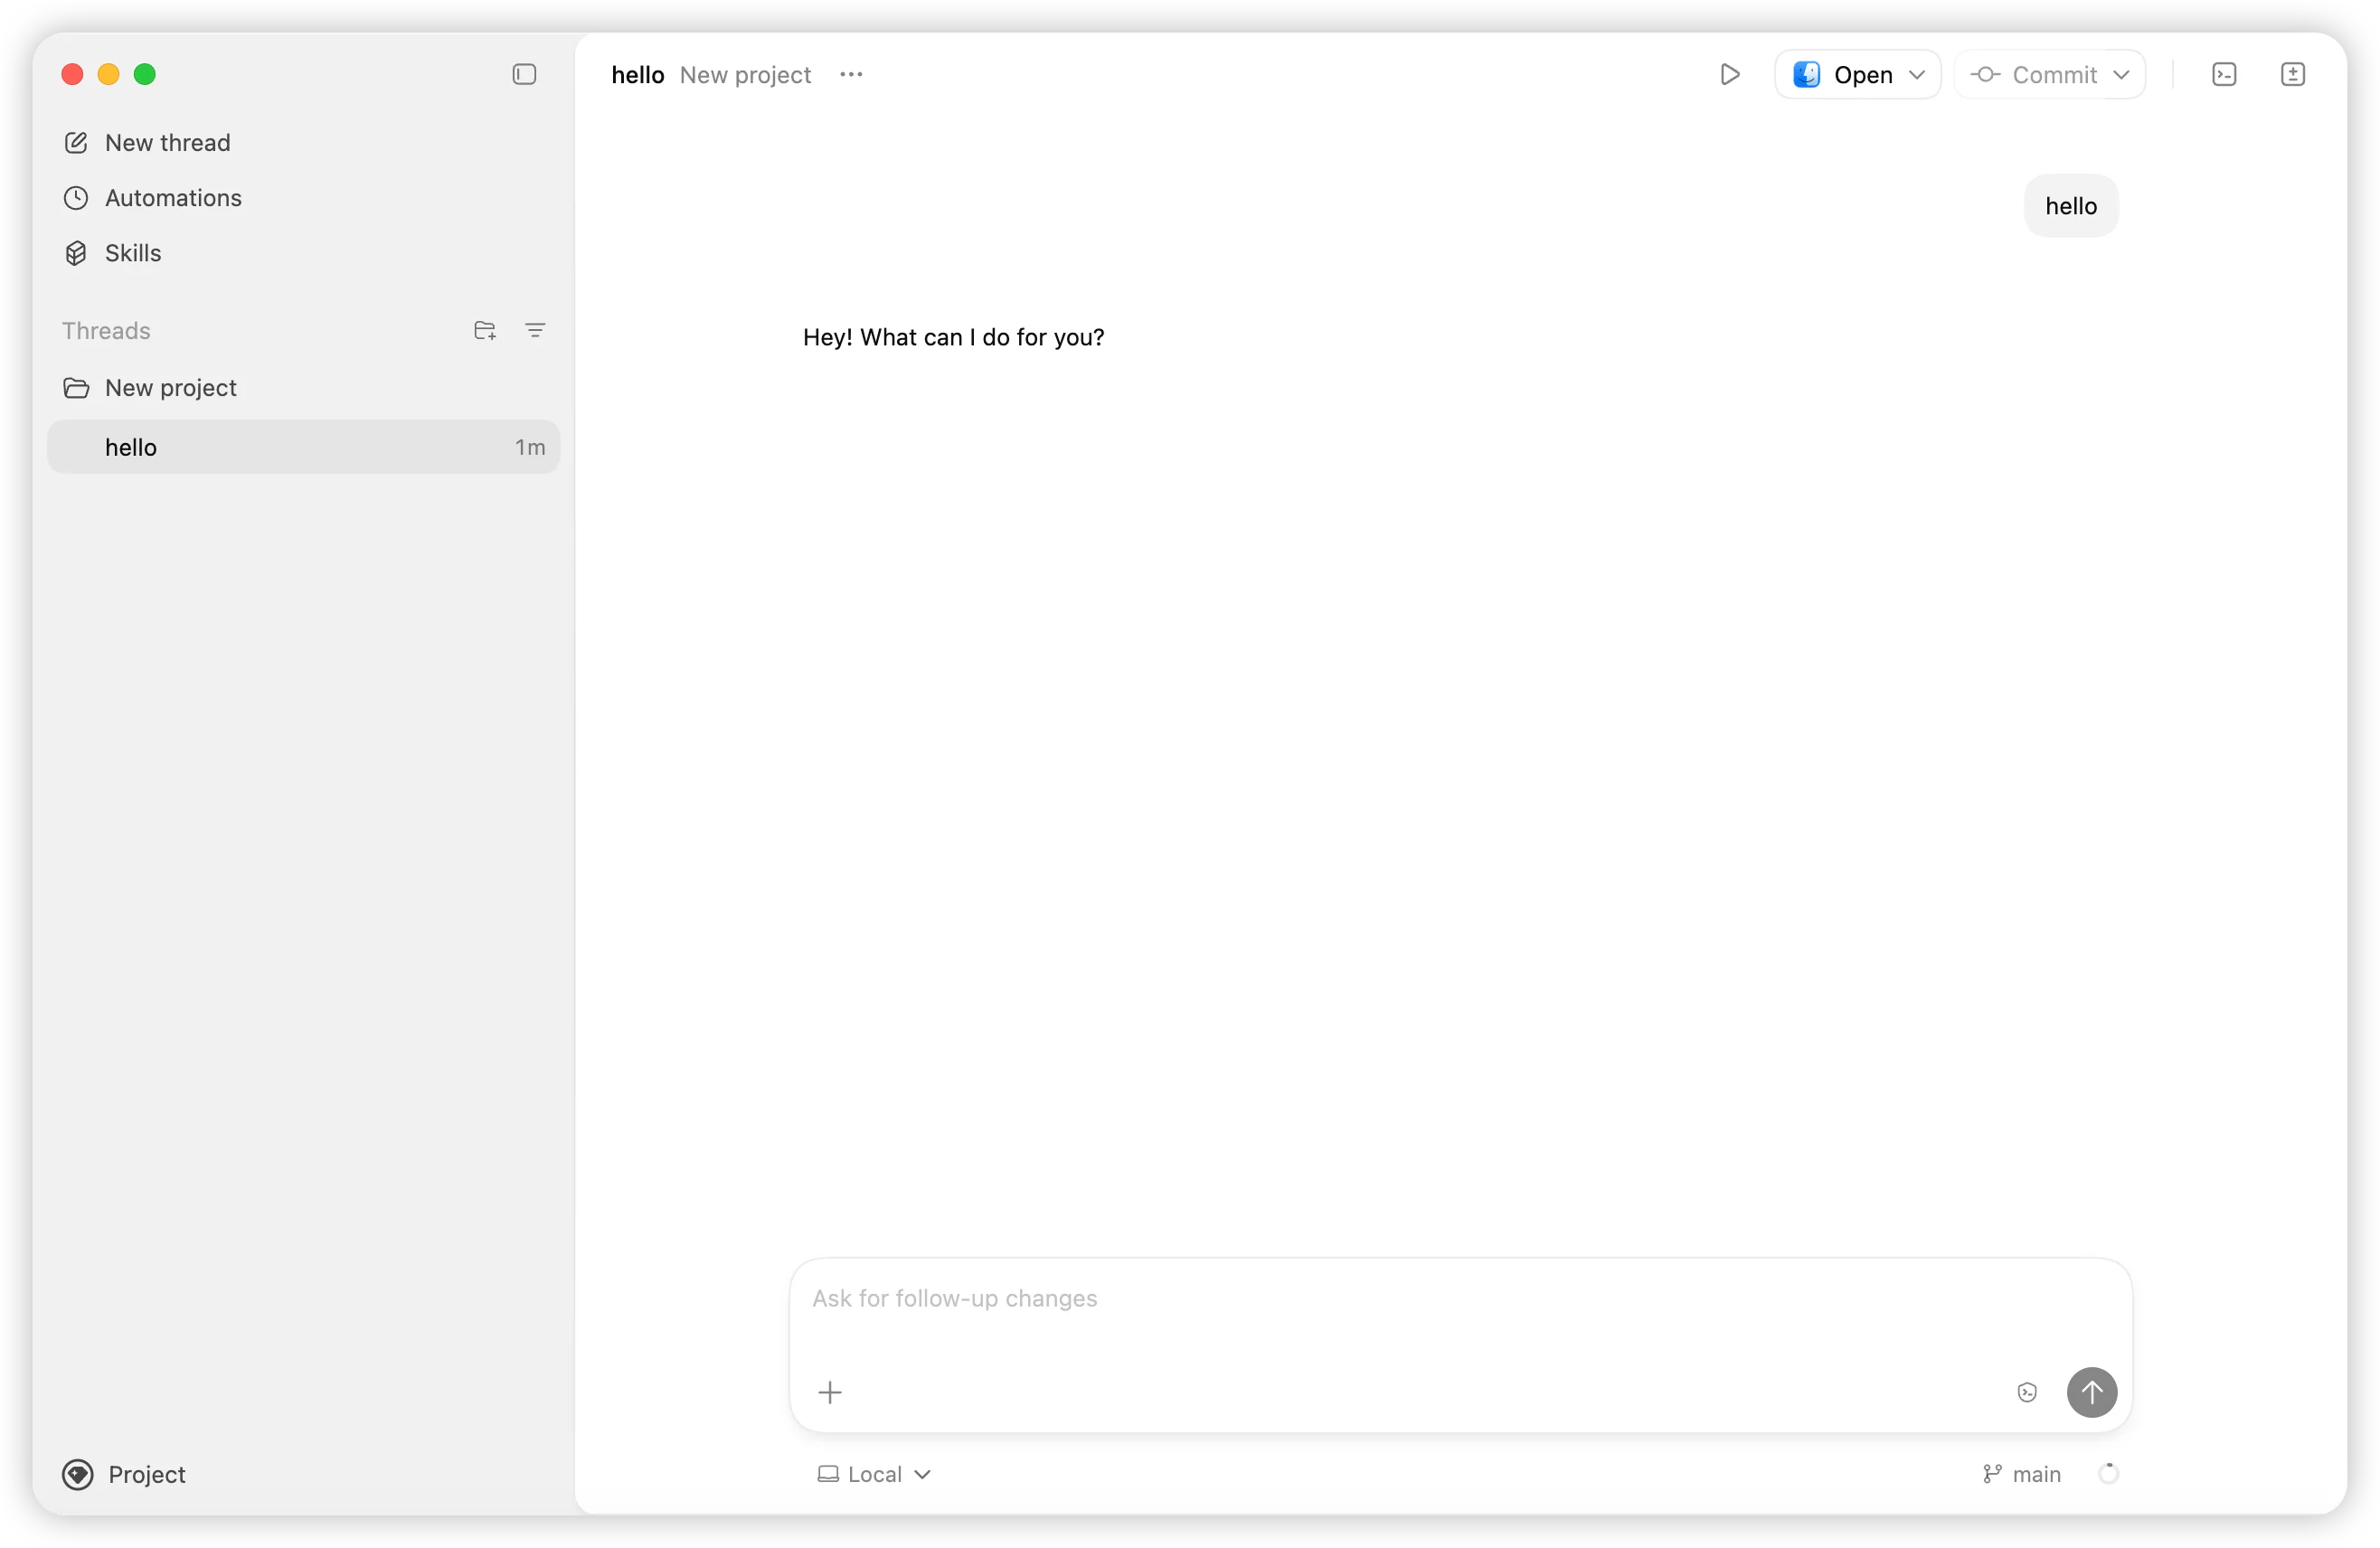Screen dimensions: 2380x1548
Task: Select New project folder in sidebar
Action: (150, 387)
